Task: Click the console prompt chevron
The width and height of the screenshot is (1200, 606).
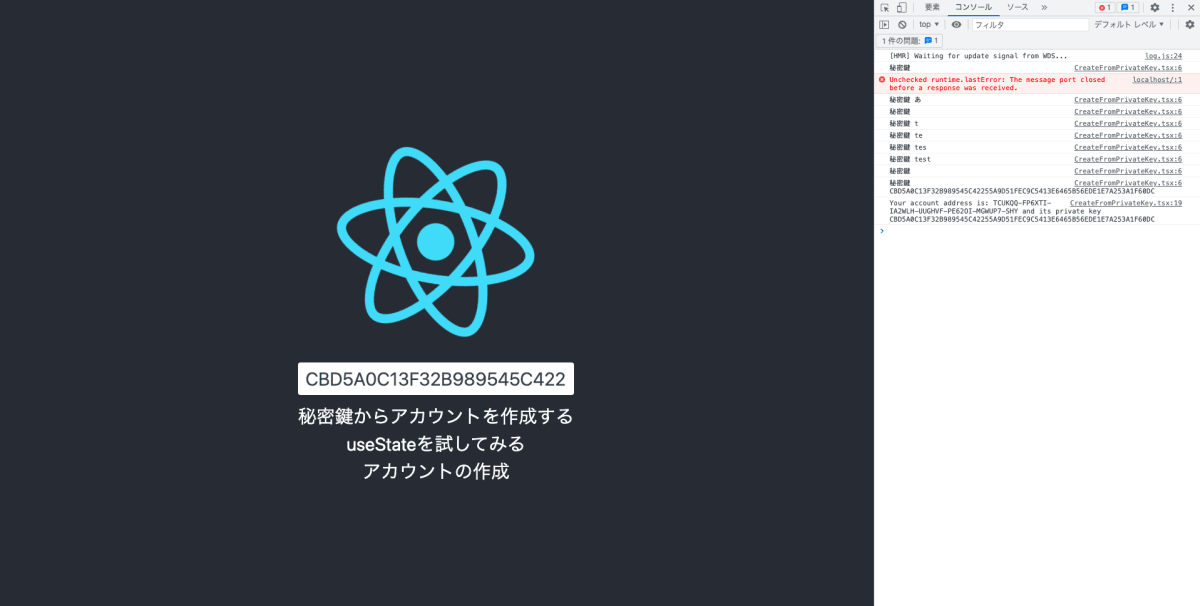Action: click(x=881, y=231)
